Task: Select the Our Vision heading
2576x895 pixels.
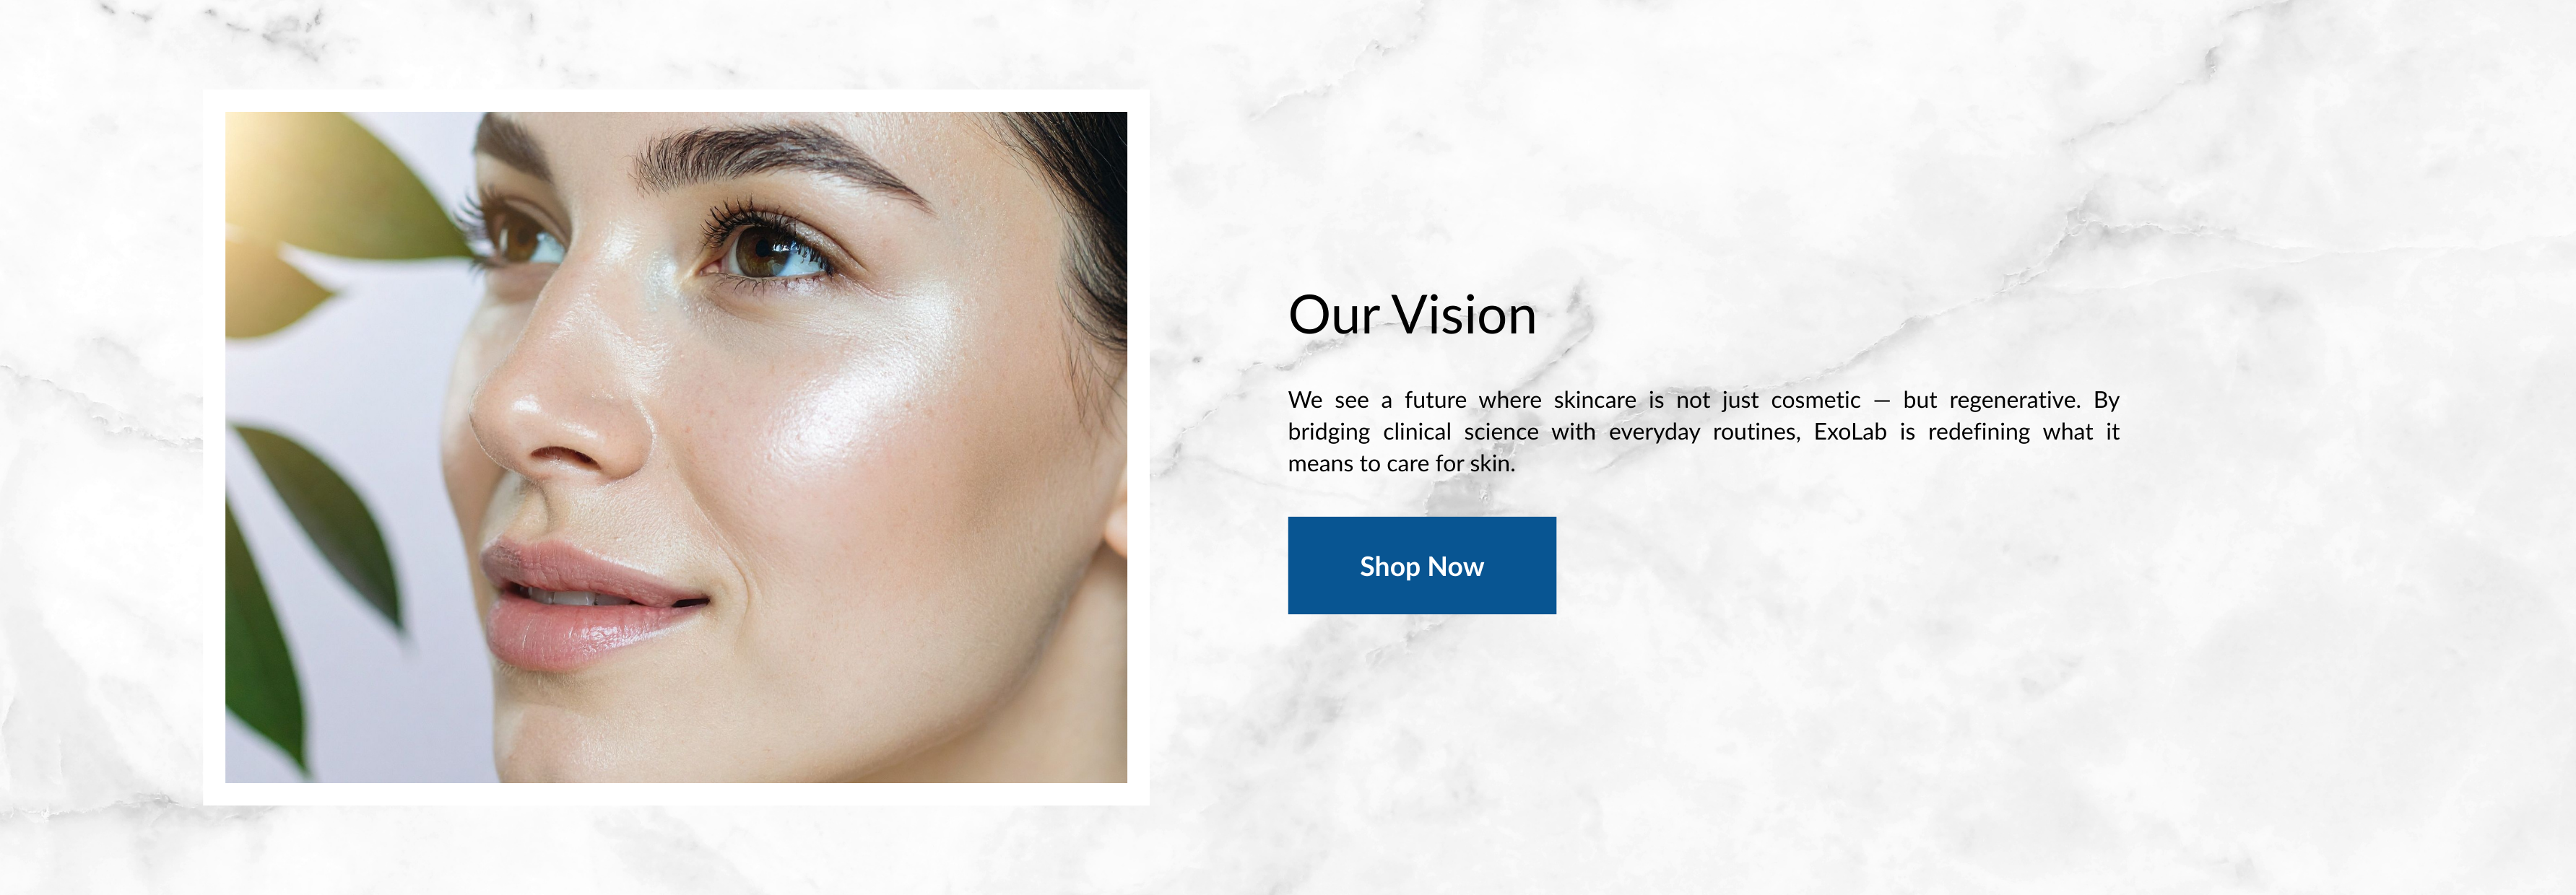Action: [1411, 315]
